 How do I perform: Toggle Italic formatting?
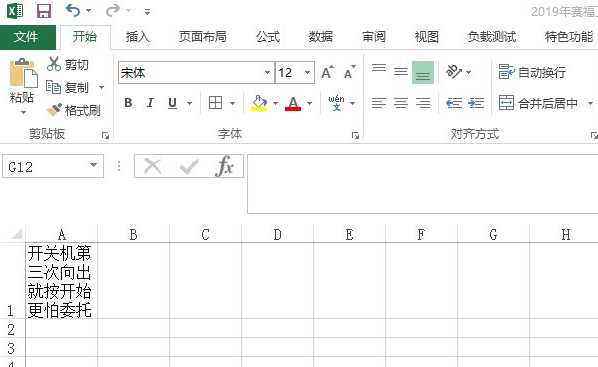click(150, 103)
